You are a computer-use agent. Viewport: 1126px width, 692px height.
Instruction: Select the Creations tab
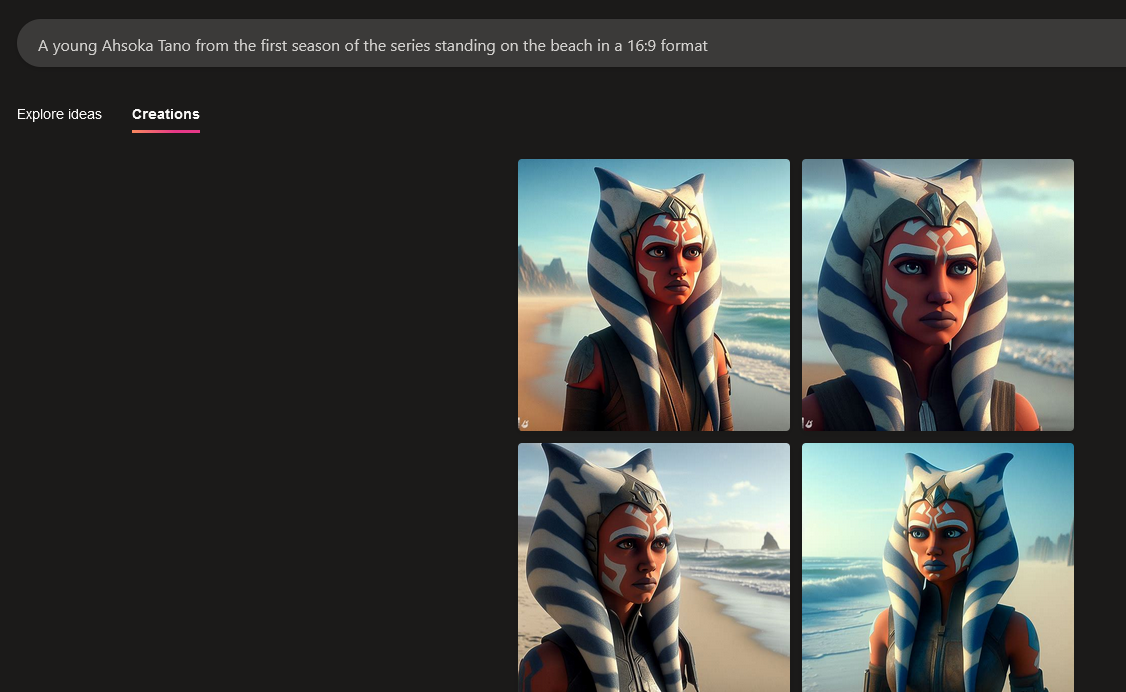click(166, 115)
